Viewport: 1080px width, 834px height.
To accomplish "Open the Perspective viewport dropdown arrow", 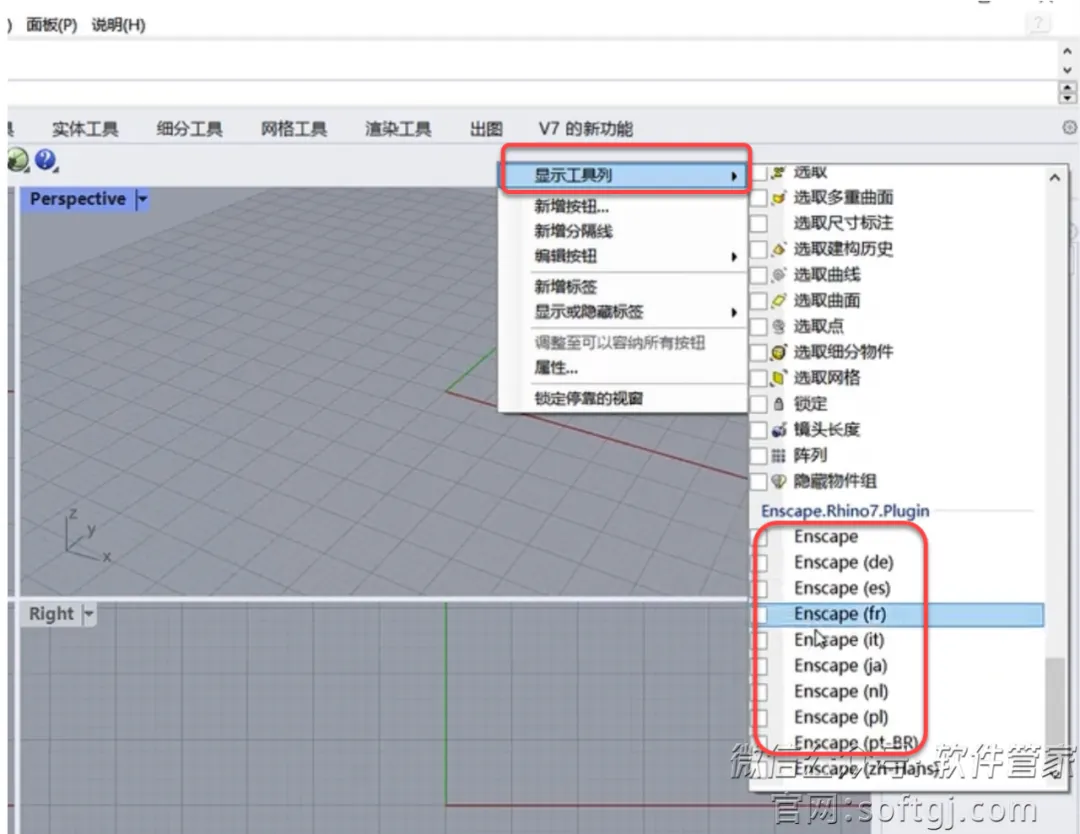I will click(x=143, y=200).
